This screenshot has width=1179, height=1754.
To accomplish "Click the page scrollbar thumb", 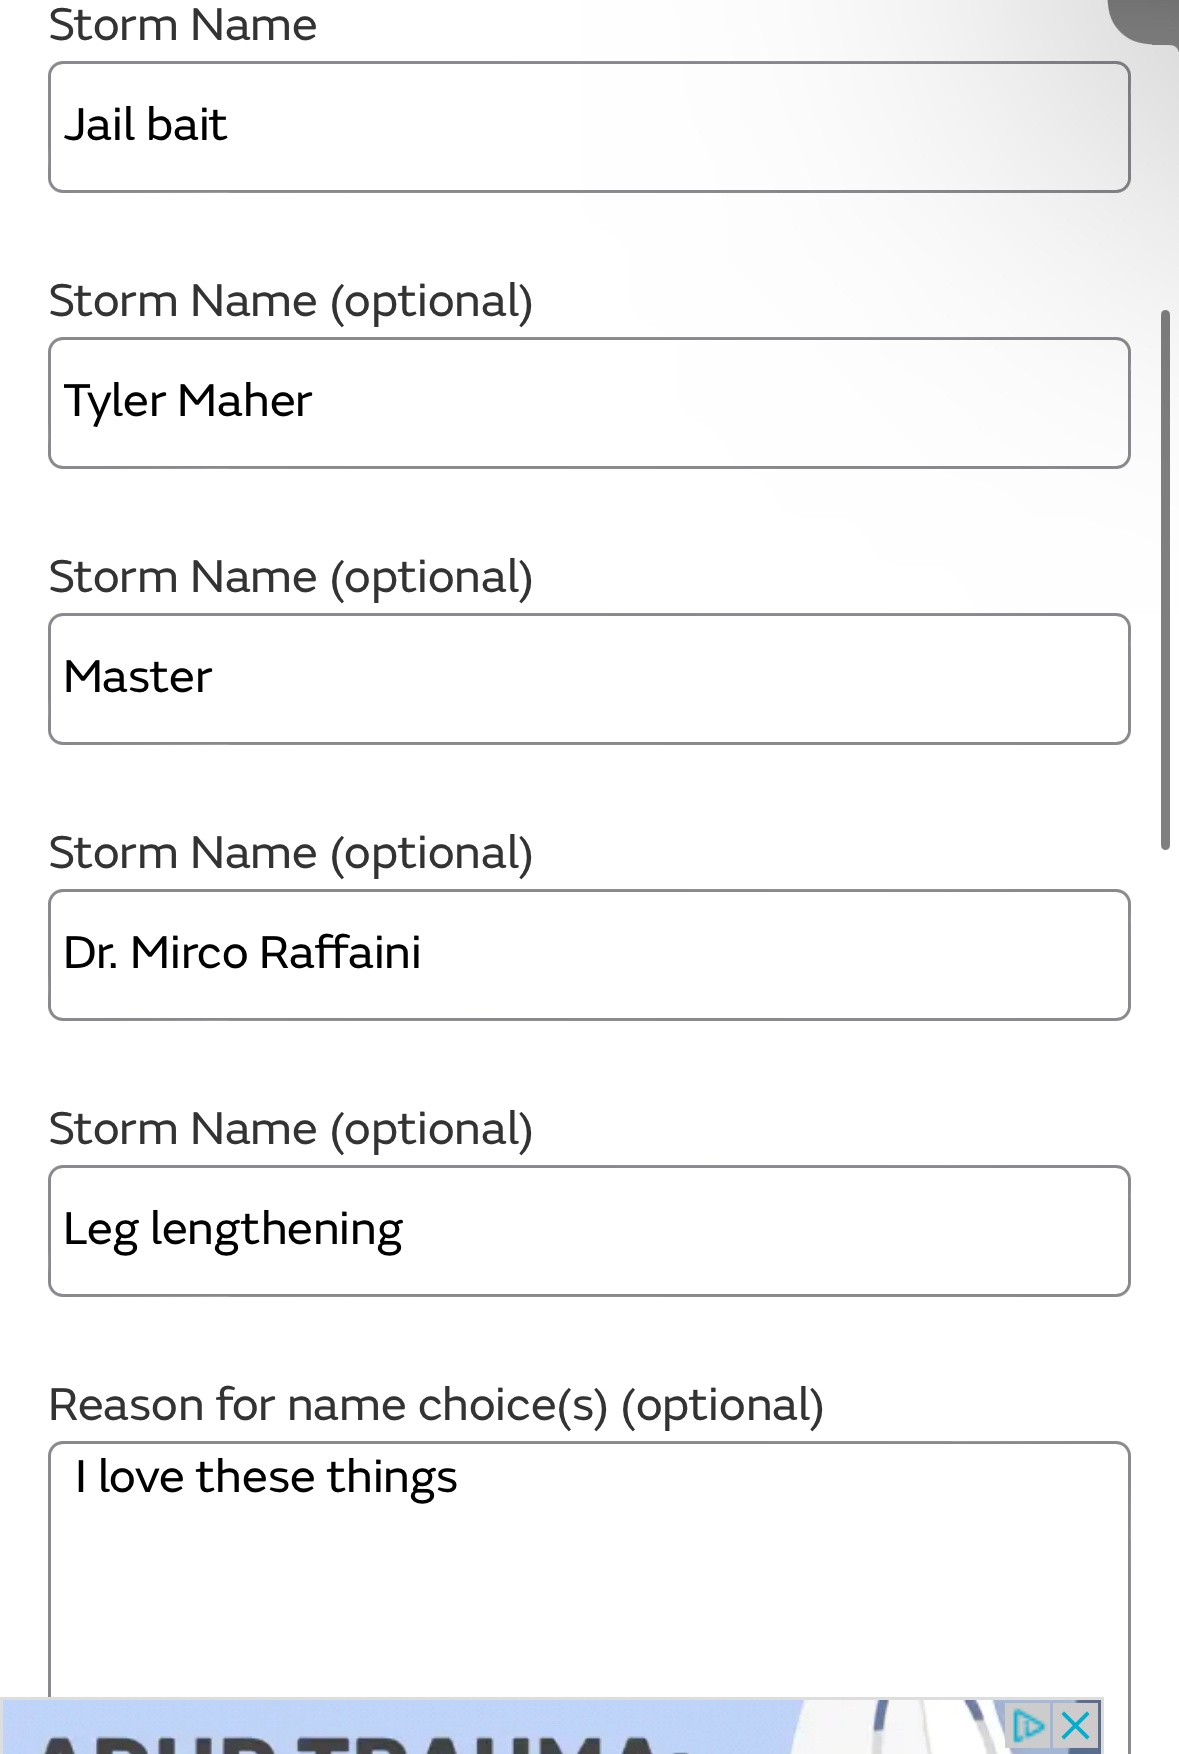I will point(1165,580).
